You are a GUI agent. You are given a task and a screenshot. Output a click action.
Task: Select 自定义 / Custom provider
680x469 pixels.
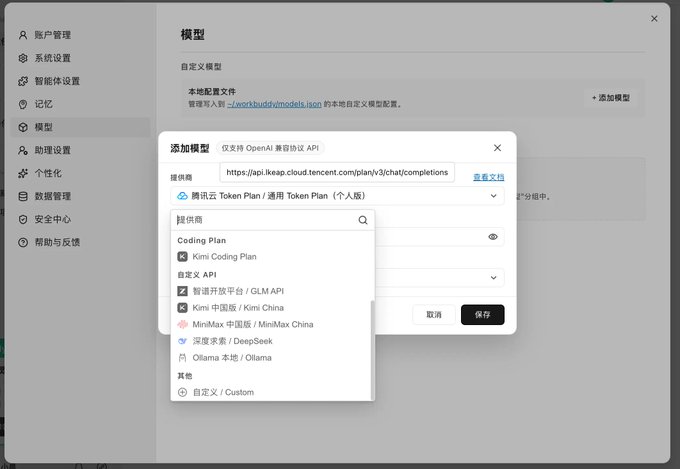[271, 392]
